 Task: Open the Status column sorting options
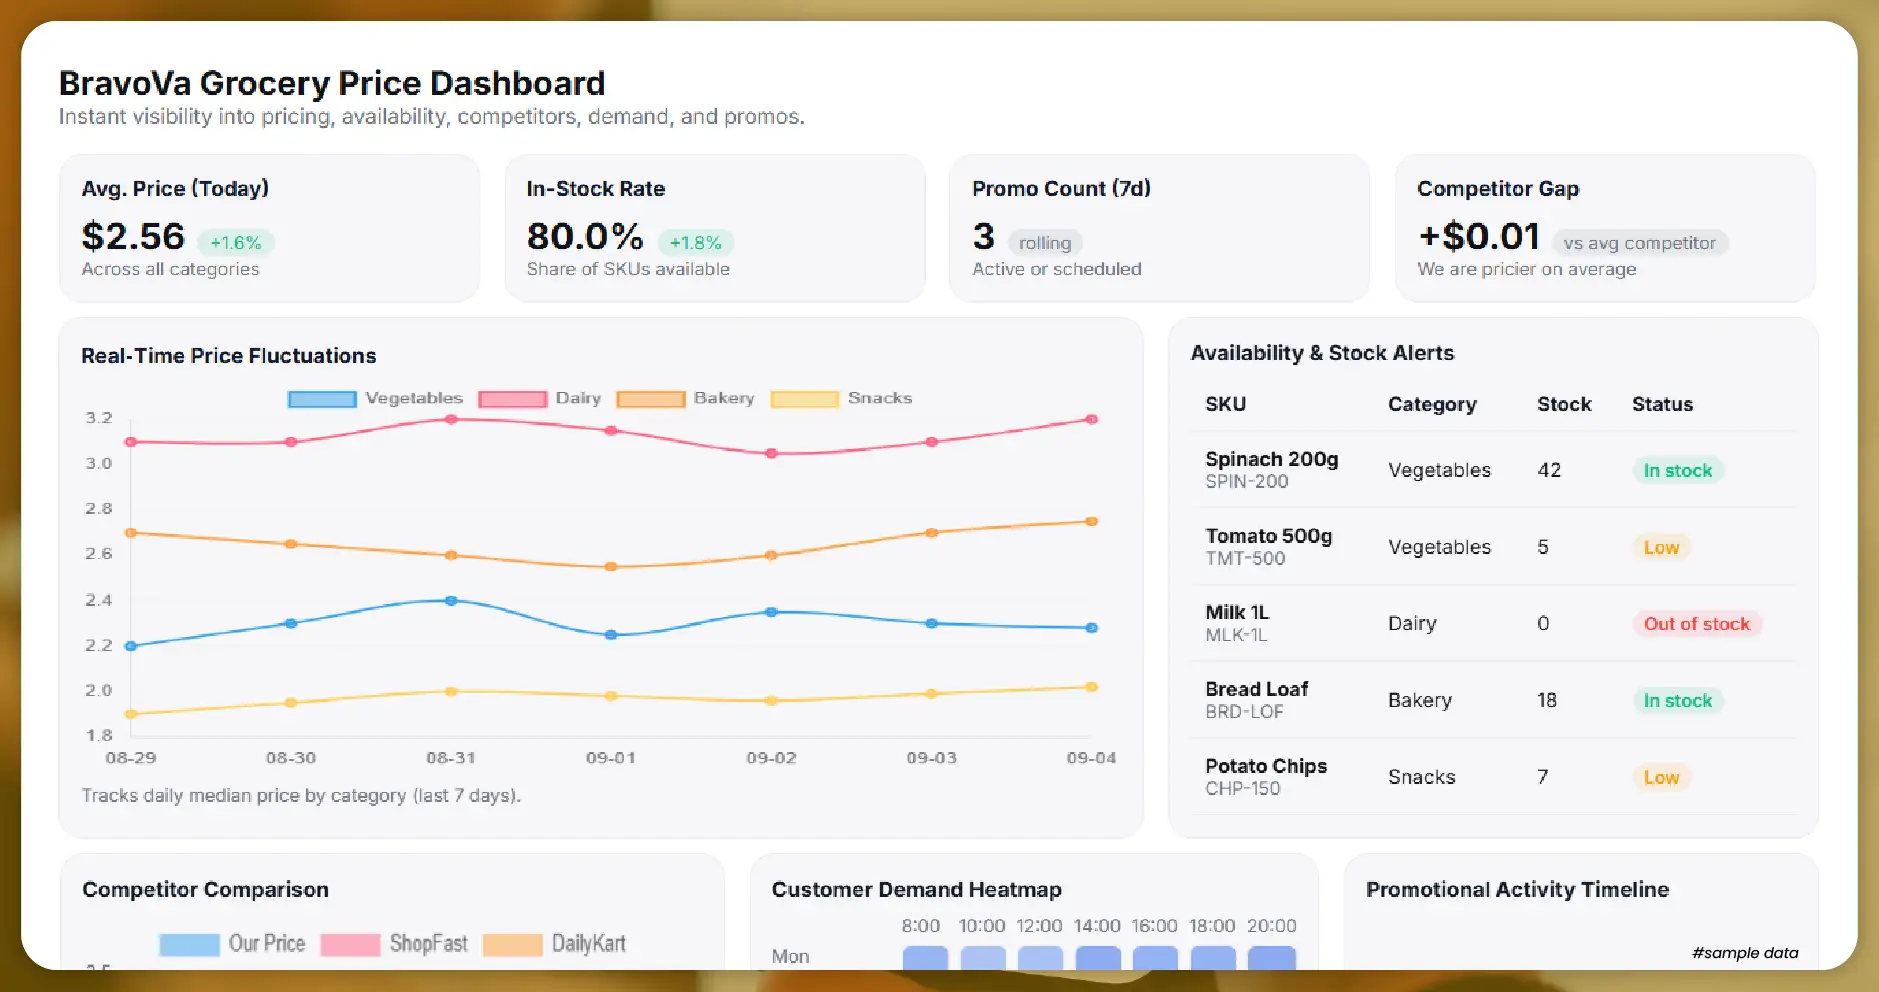pos(1661,404)
